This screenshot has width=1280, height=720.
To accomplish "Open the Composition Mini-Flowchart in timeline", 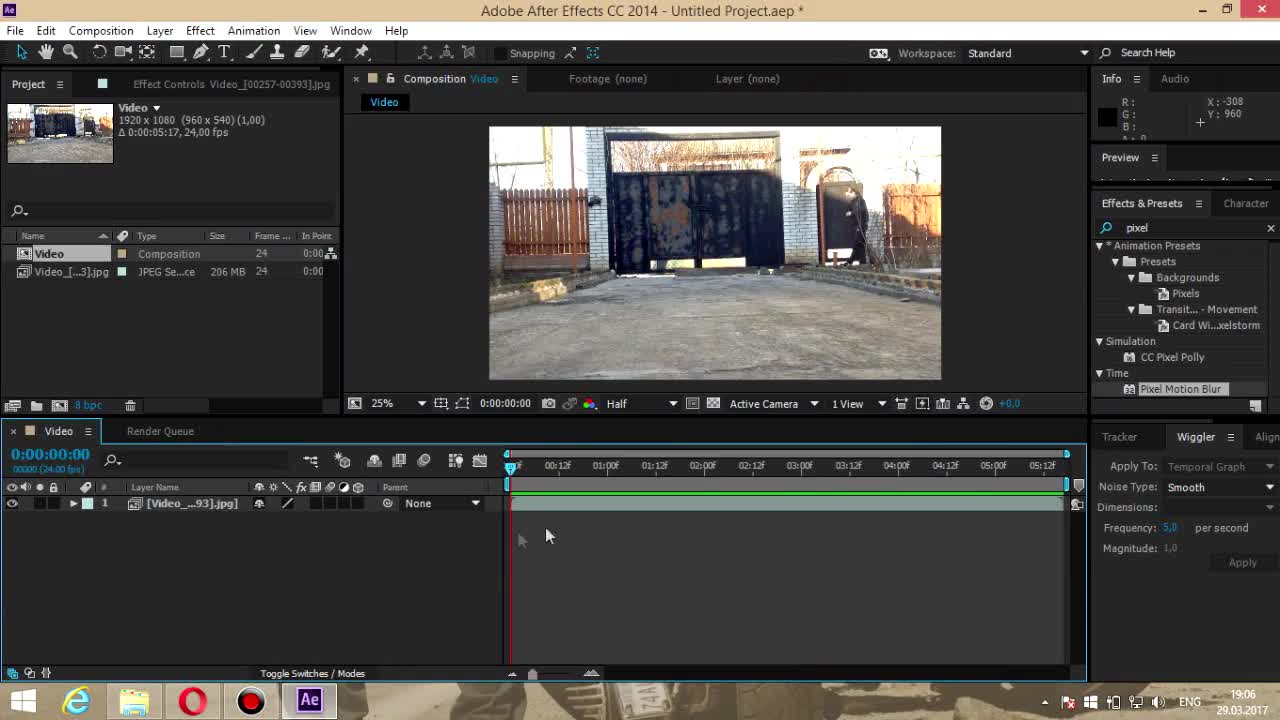I will coord(311,461).
